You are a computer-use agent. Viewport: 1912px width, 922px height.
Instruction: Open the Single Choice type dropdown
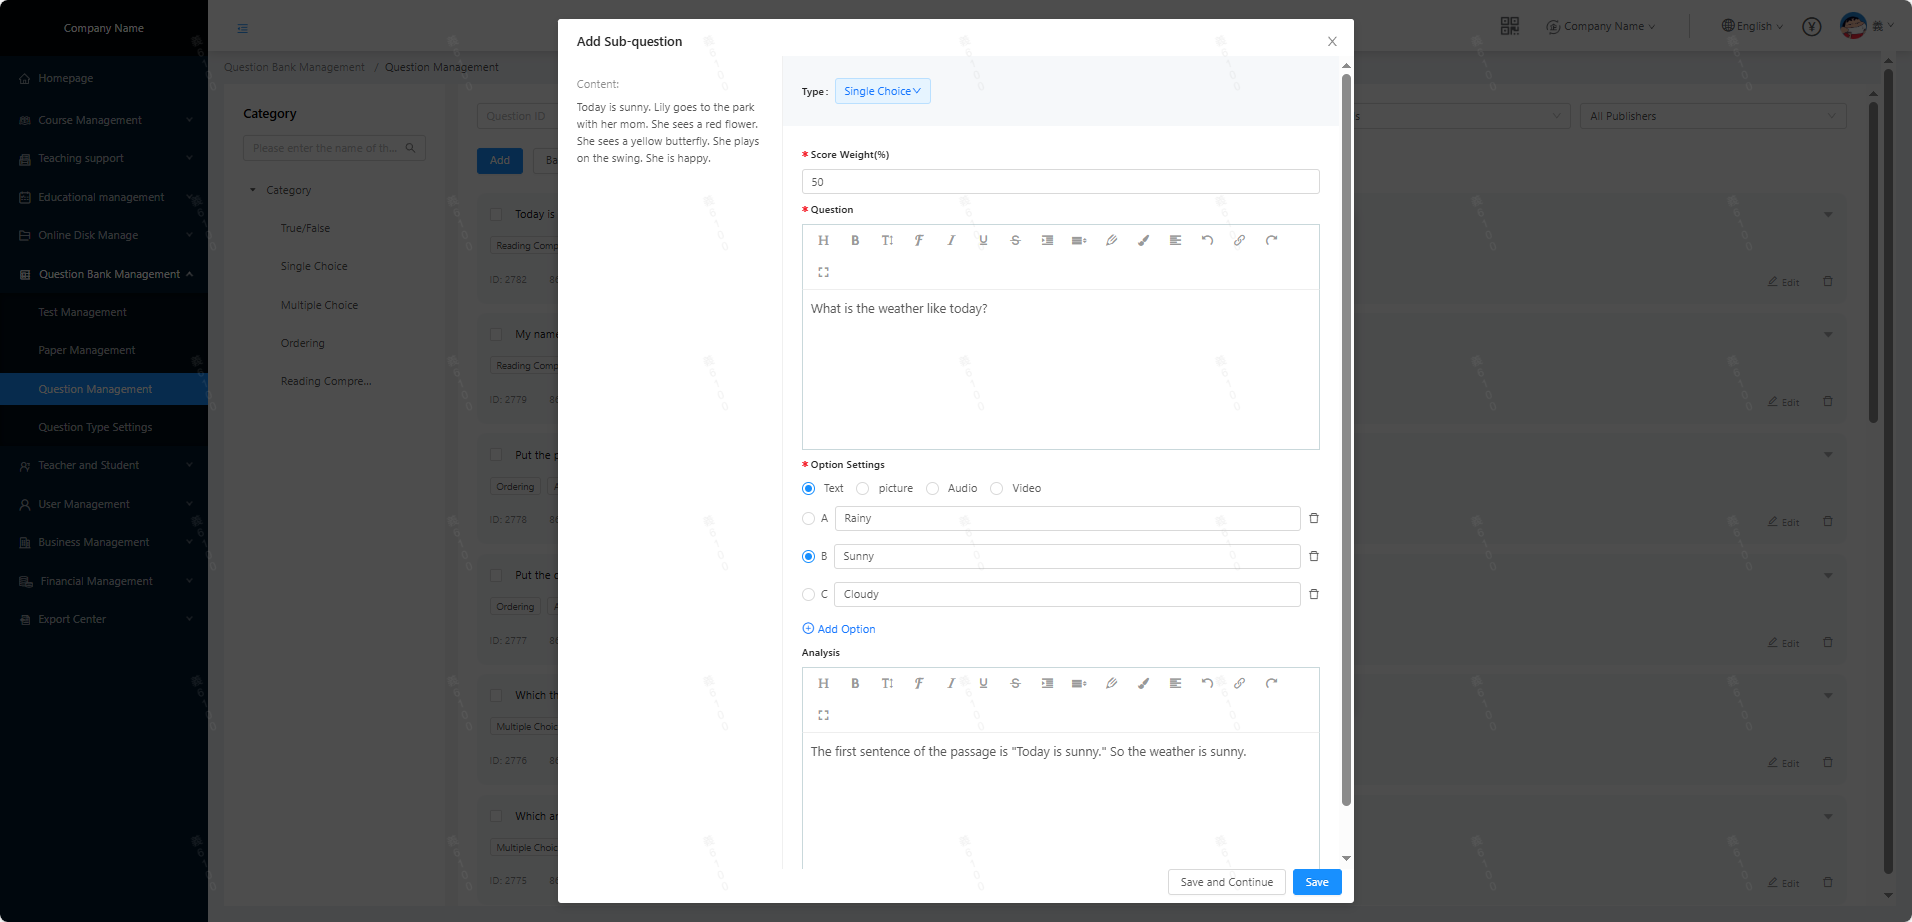point(882,91)
